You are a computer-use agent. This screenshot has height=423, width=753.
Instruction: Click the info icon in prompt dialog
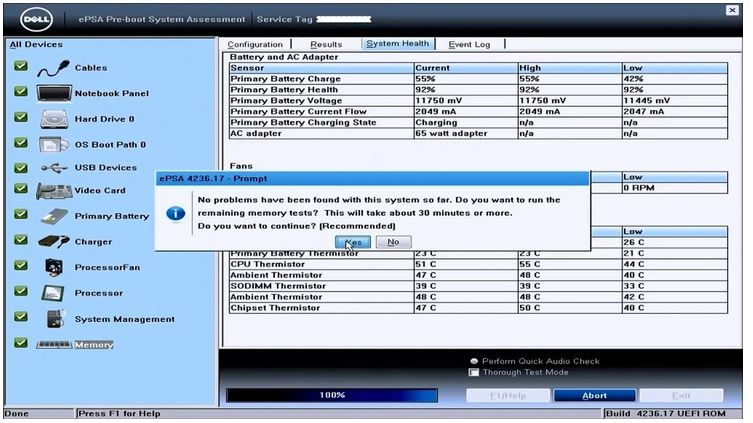(x=176, y=213)
